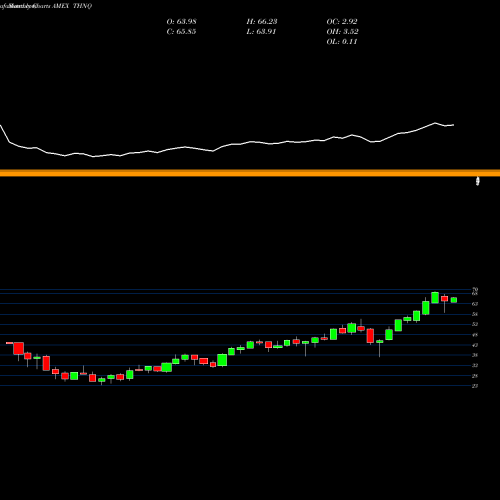Image resolution: width=500 pixels, height=500 pixels.
Task: Click the 'OL: 0.11' value
Action: tap(342, 42)
